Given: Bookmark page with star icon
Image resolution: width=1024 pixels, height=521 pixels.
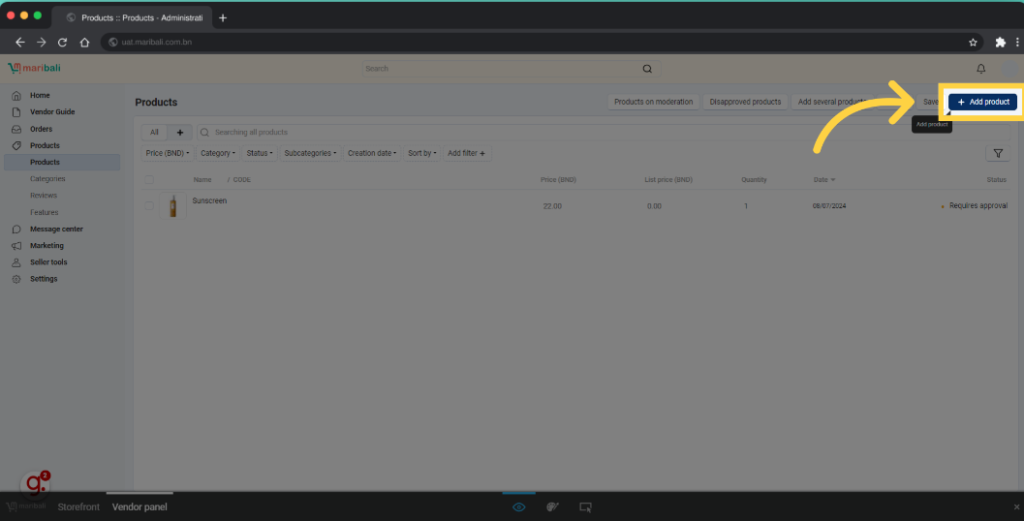Looking at the screenshot, I should [x=972, y=42].
